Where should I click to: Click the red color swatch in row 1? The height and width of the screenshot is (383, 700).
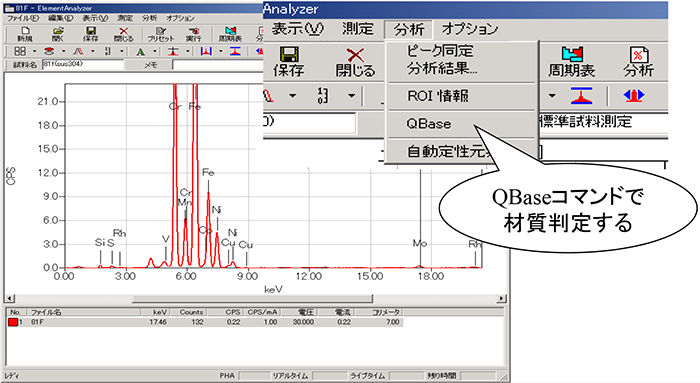pos(12,322)
